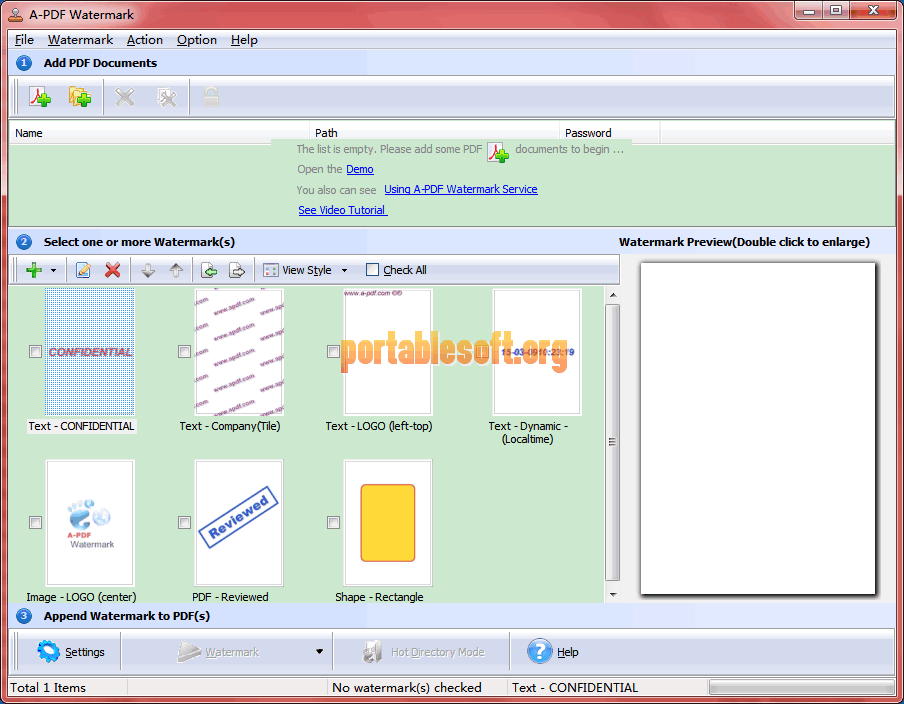The height and width of the screenshot is (704, 904).
Task: Open the Help menu in the menu bar
Action: pyautogui.click(x=244, y=40)
